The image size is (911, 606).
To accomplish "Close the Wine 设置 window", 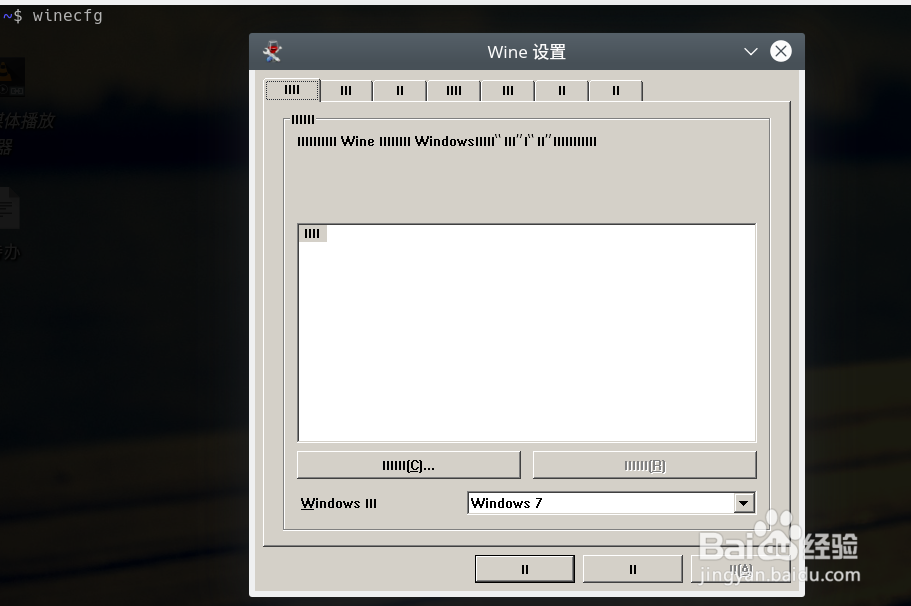I will (781, 51).
